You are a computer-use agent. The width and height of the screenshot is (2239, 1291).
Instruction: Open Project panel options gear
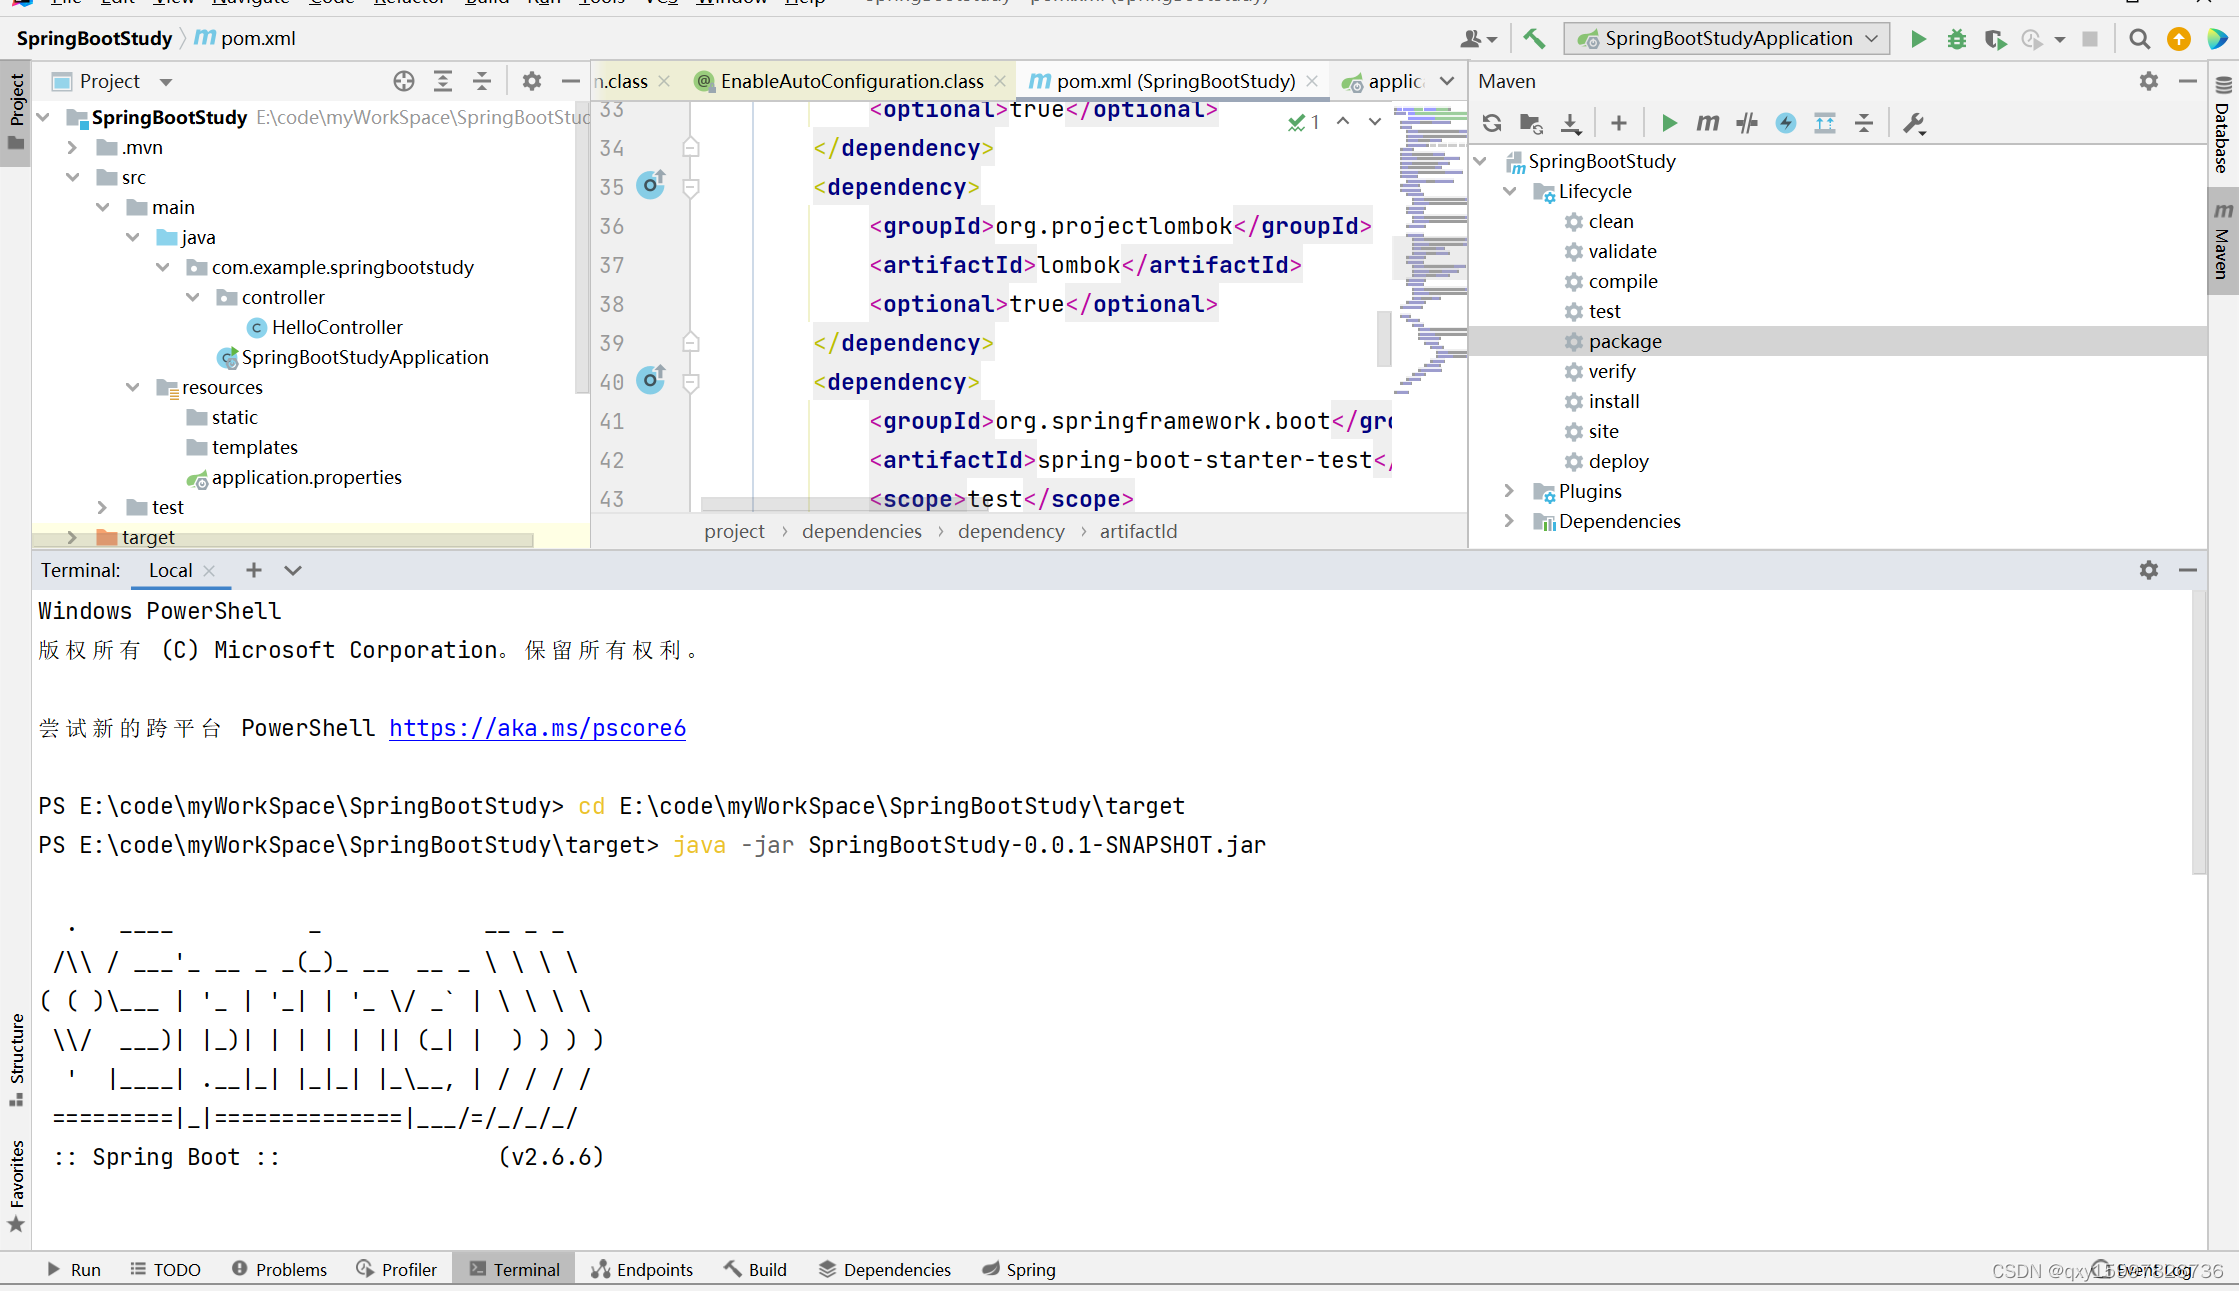click(x=532, y=81)
